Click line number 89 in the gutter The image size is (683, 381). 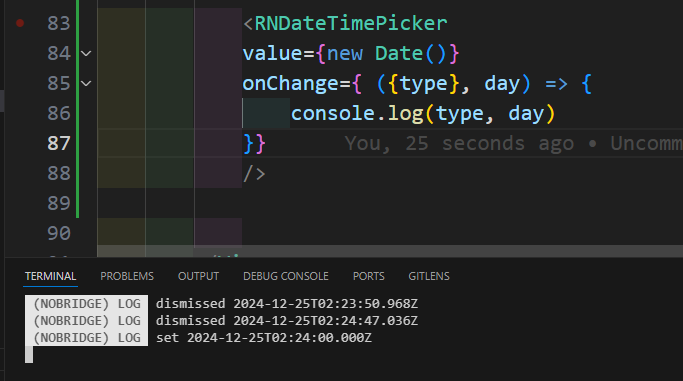point(59,203)
